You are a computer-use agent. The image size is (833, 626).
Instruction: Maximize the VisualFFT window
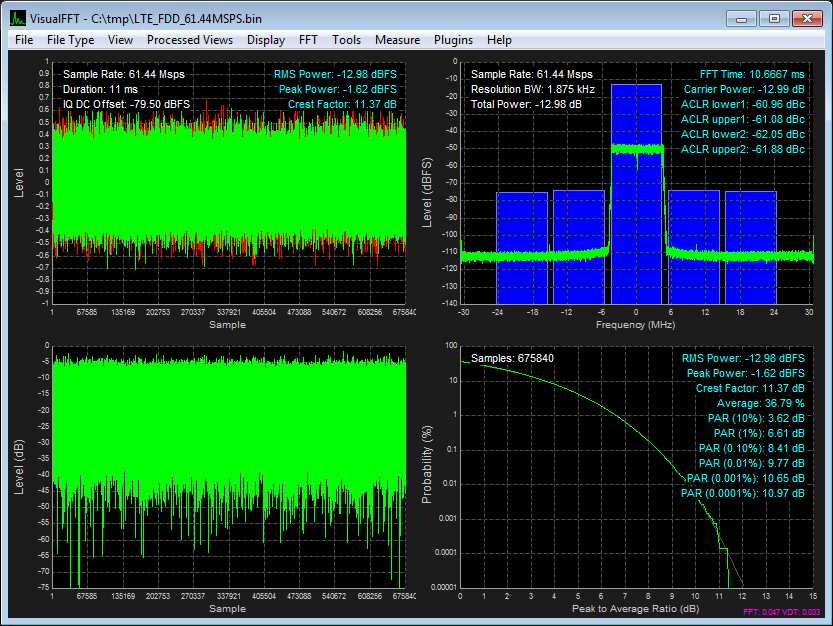[773, 17]
